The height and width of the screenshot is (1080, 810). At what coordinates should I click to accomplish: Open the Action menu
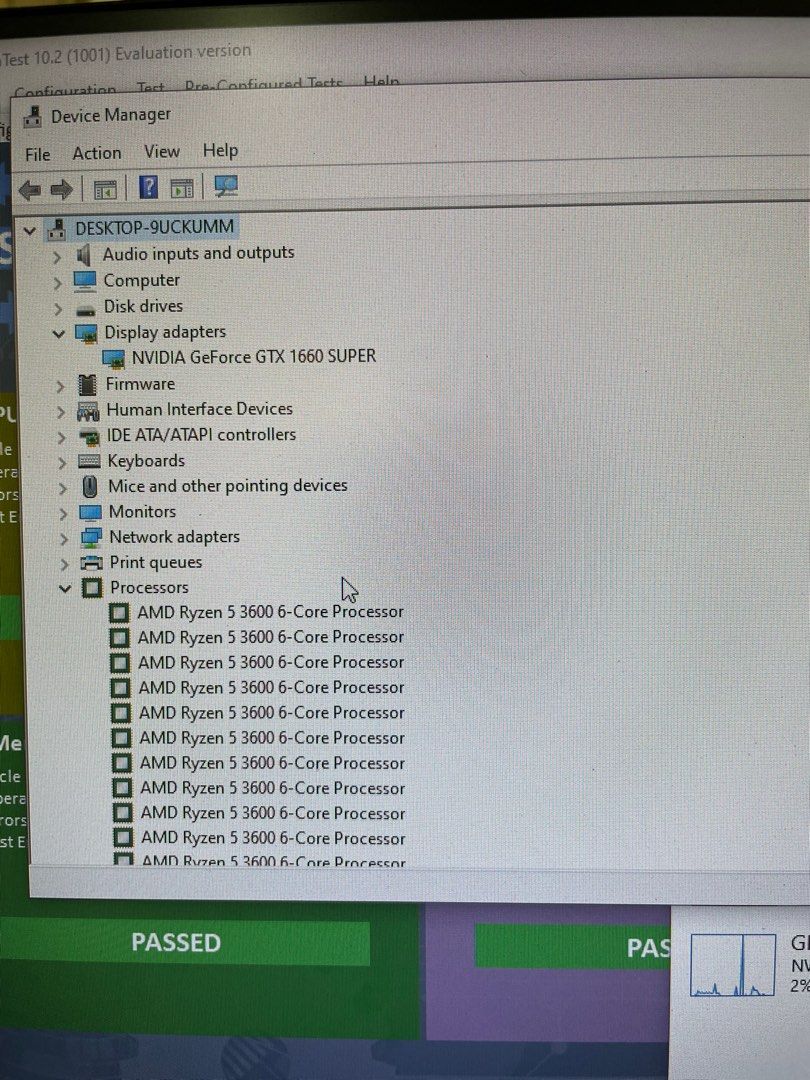tap(97, 153)
